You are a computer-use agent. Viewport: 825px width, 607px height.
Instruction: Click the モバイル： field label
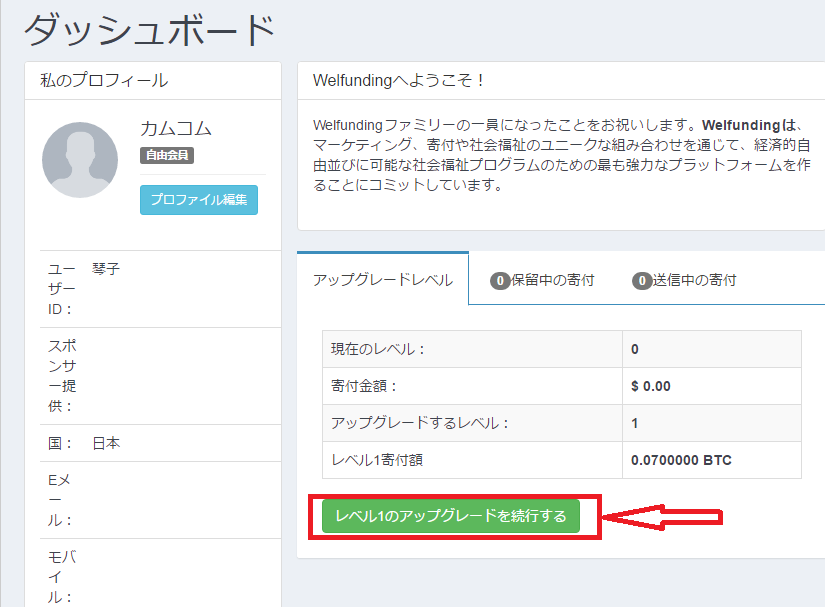(62, 577)
